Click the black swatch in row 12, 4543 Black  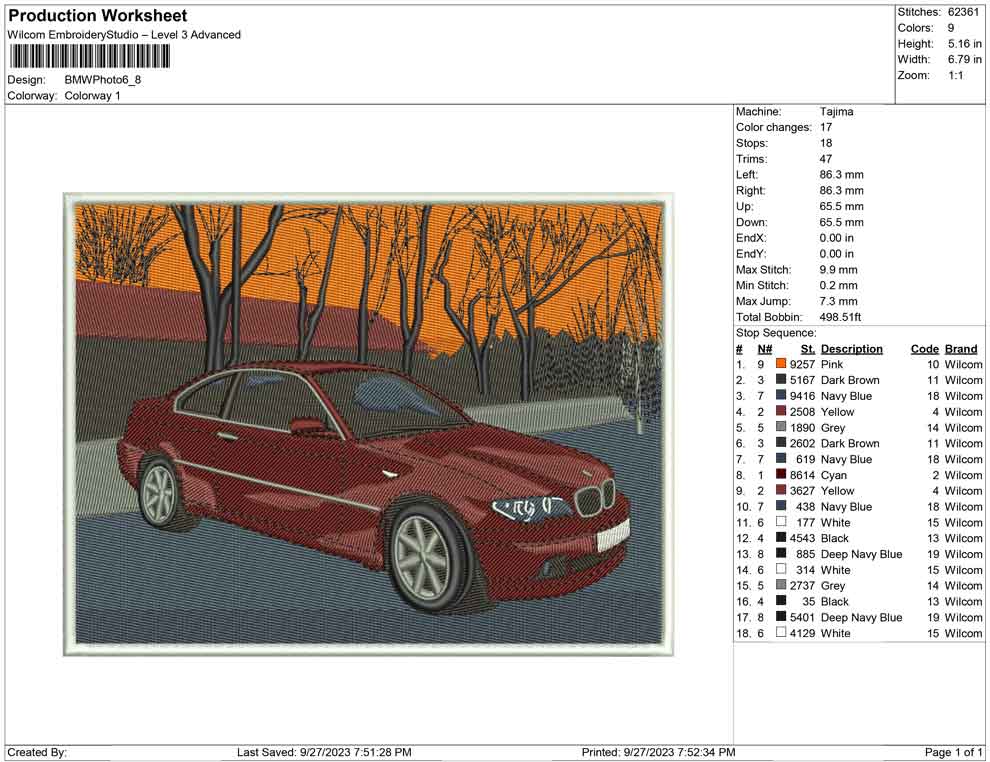coord(781,537)
